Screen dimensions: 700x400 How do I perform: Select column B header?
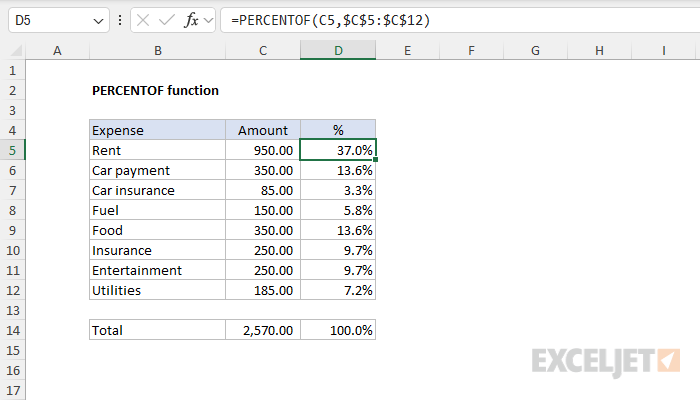click(158, 50)
